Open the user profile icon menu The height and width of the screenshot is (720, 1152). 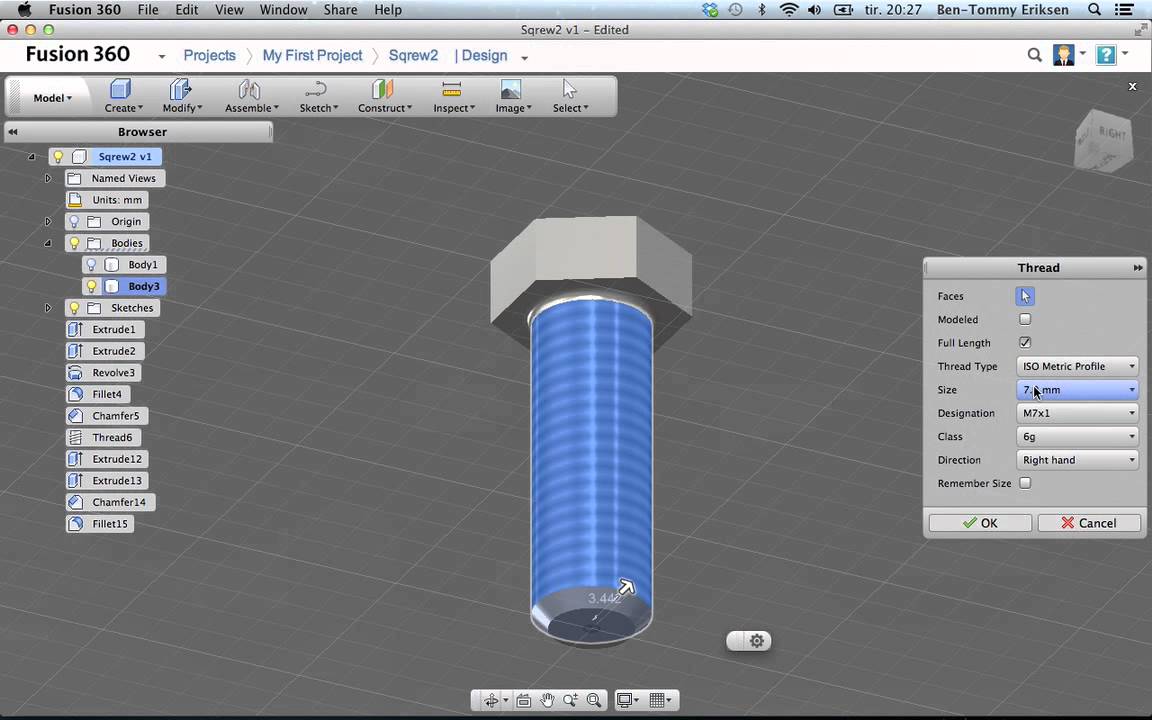tap(1068, 54)
